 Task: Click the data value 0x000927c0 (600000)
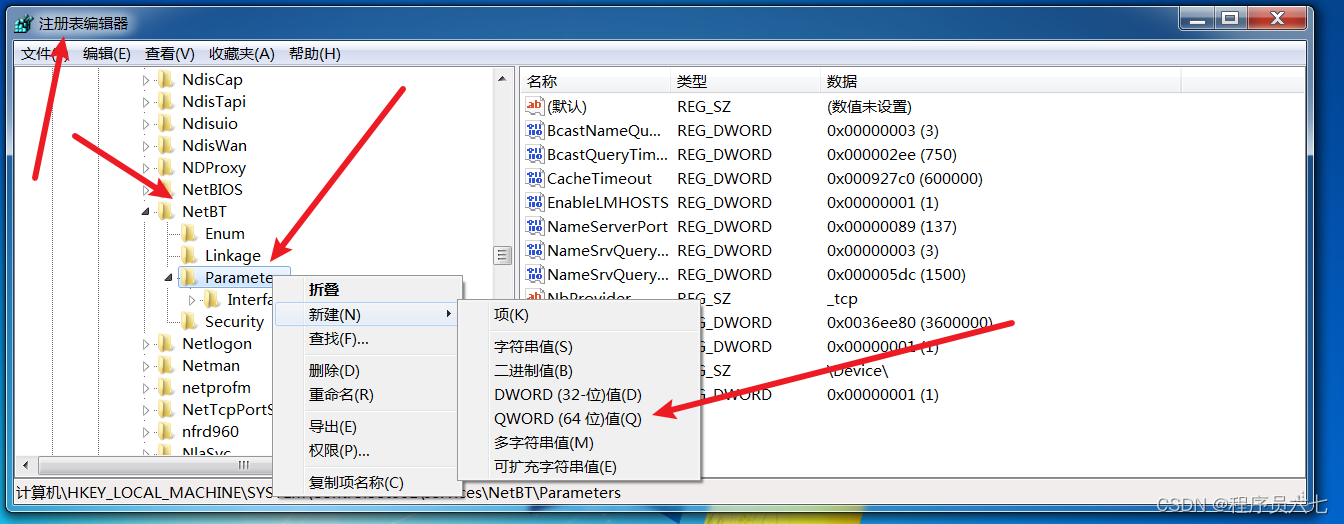point(905,178)
